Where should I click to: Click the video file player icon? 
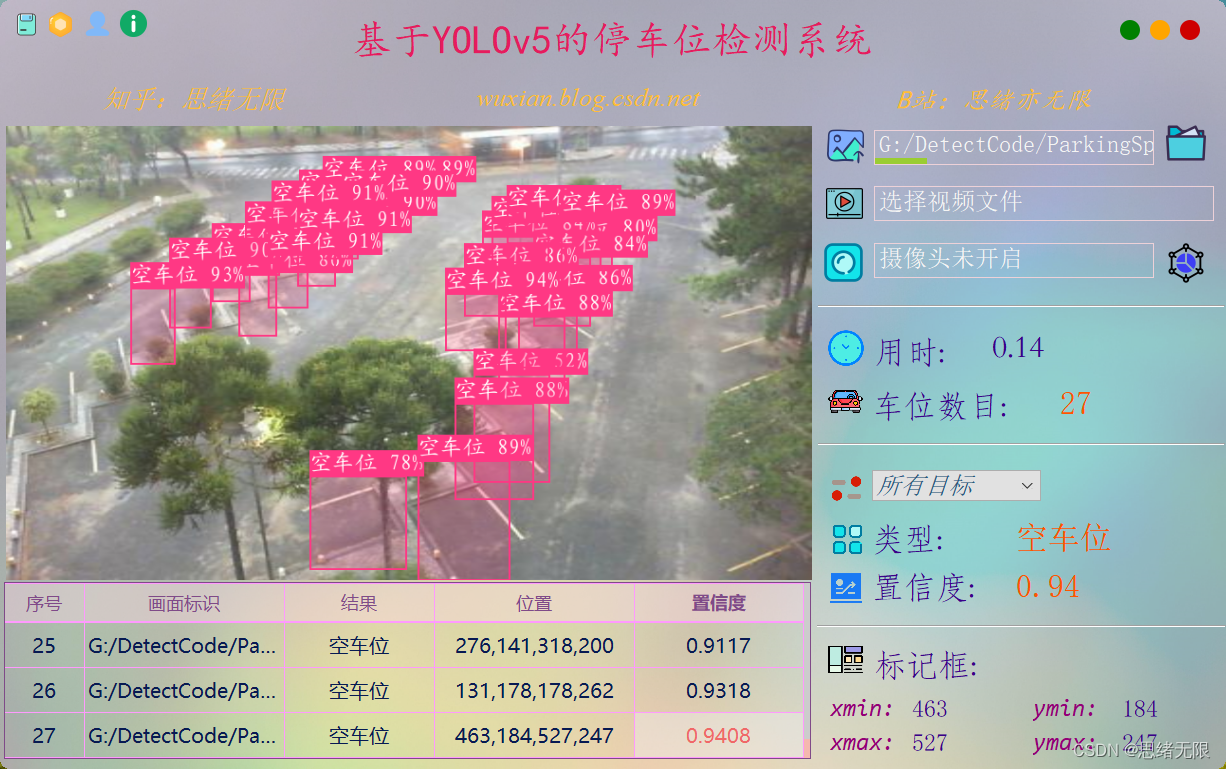(x=844, y=203)
